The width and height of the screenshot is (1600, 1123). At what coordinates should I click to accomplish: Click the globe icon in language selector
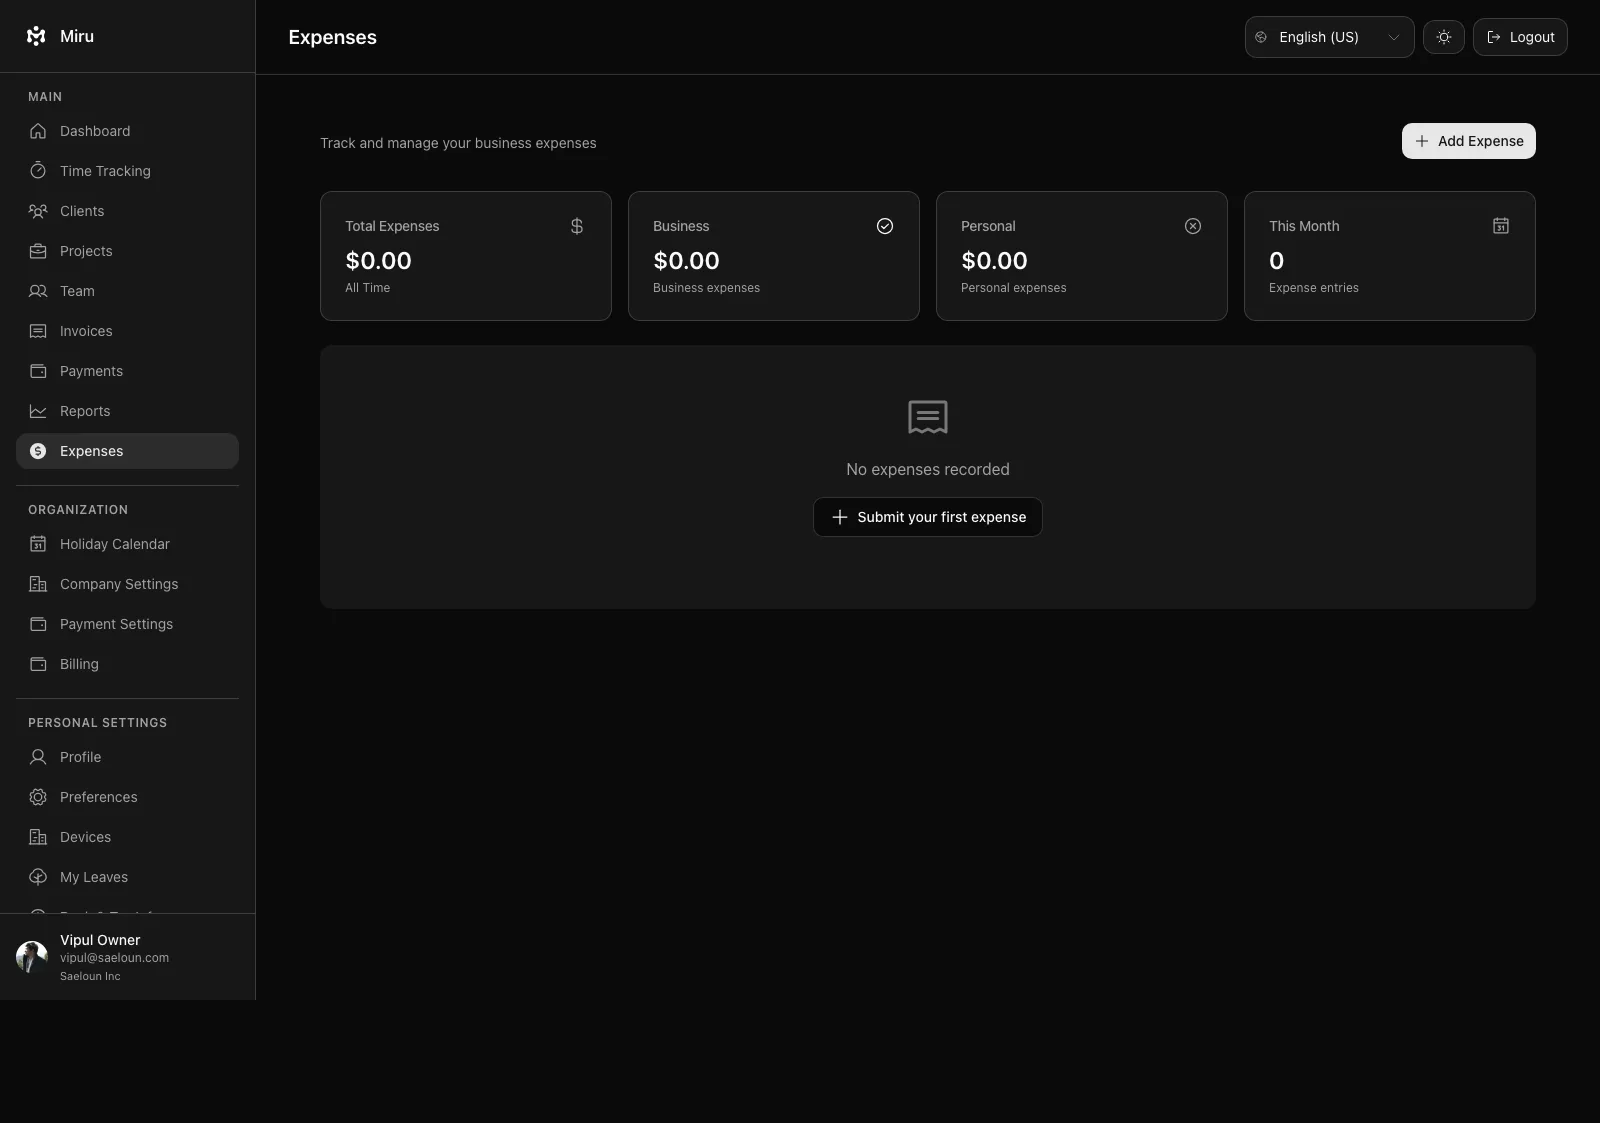coord(1261,37)
